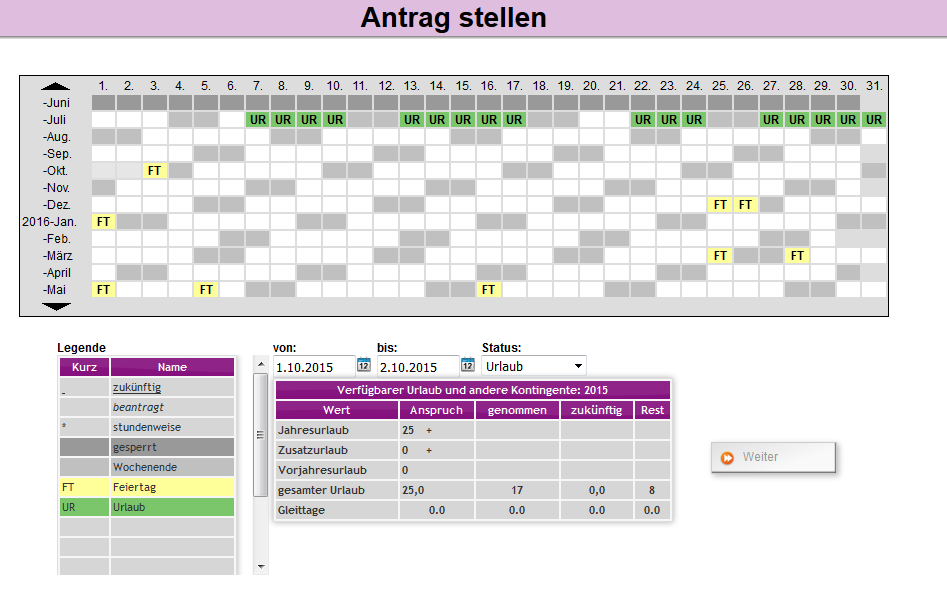Click the FT cell on May 16
The width and height of the screenshot is (947, 599).
tap(488, 290)
